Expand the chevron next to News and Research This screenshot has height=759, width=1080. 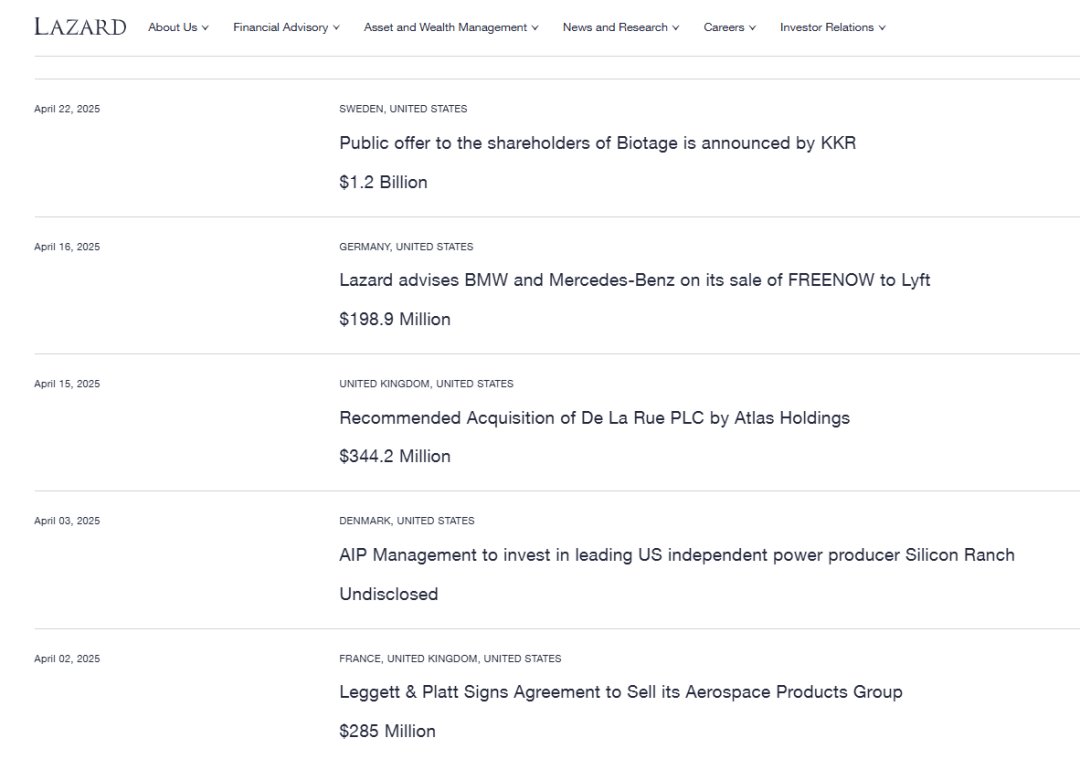676,28
